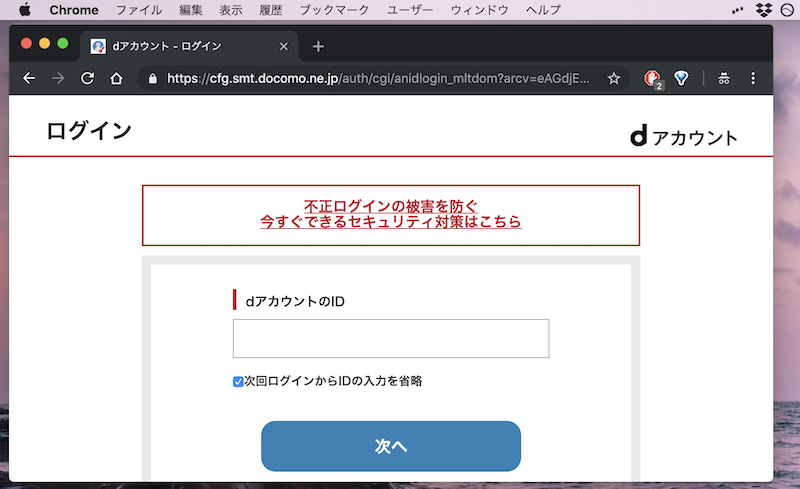Bookmark this page with the star icon

click(614, 78)
